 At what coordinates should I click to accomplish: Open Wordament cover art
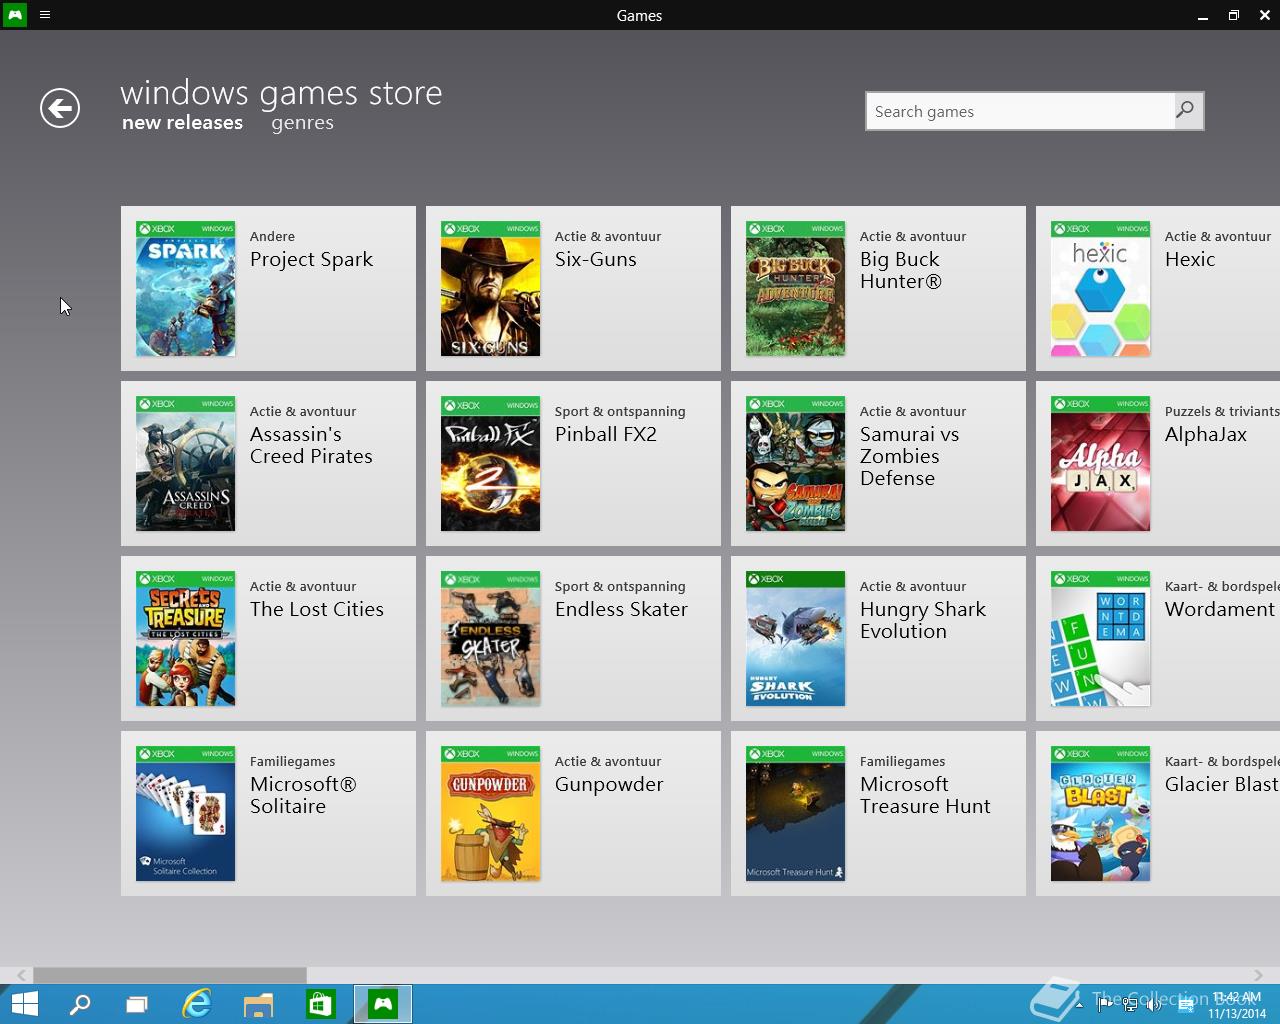(x=1101, y=639)
